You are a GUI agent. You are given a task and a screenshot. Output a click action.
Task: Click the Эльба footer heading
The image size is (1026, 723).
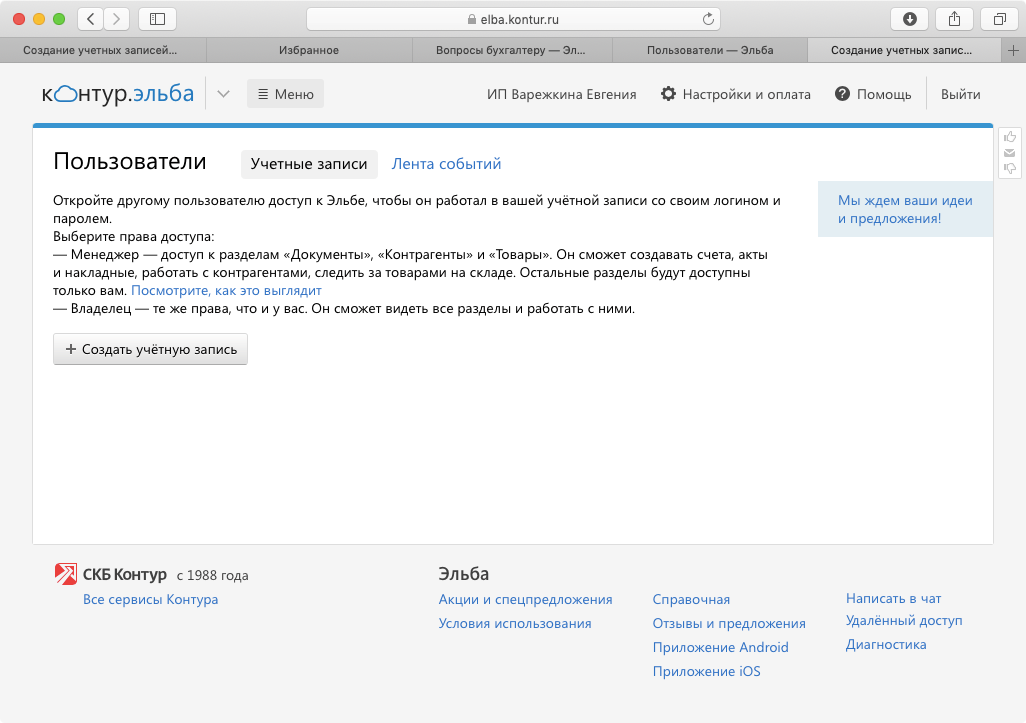(463, 574)
